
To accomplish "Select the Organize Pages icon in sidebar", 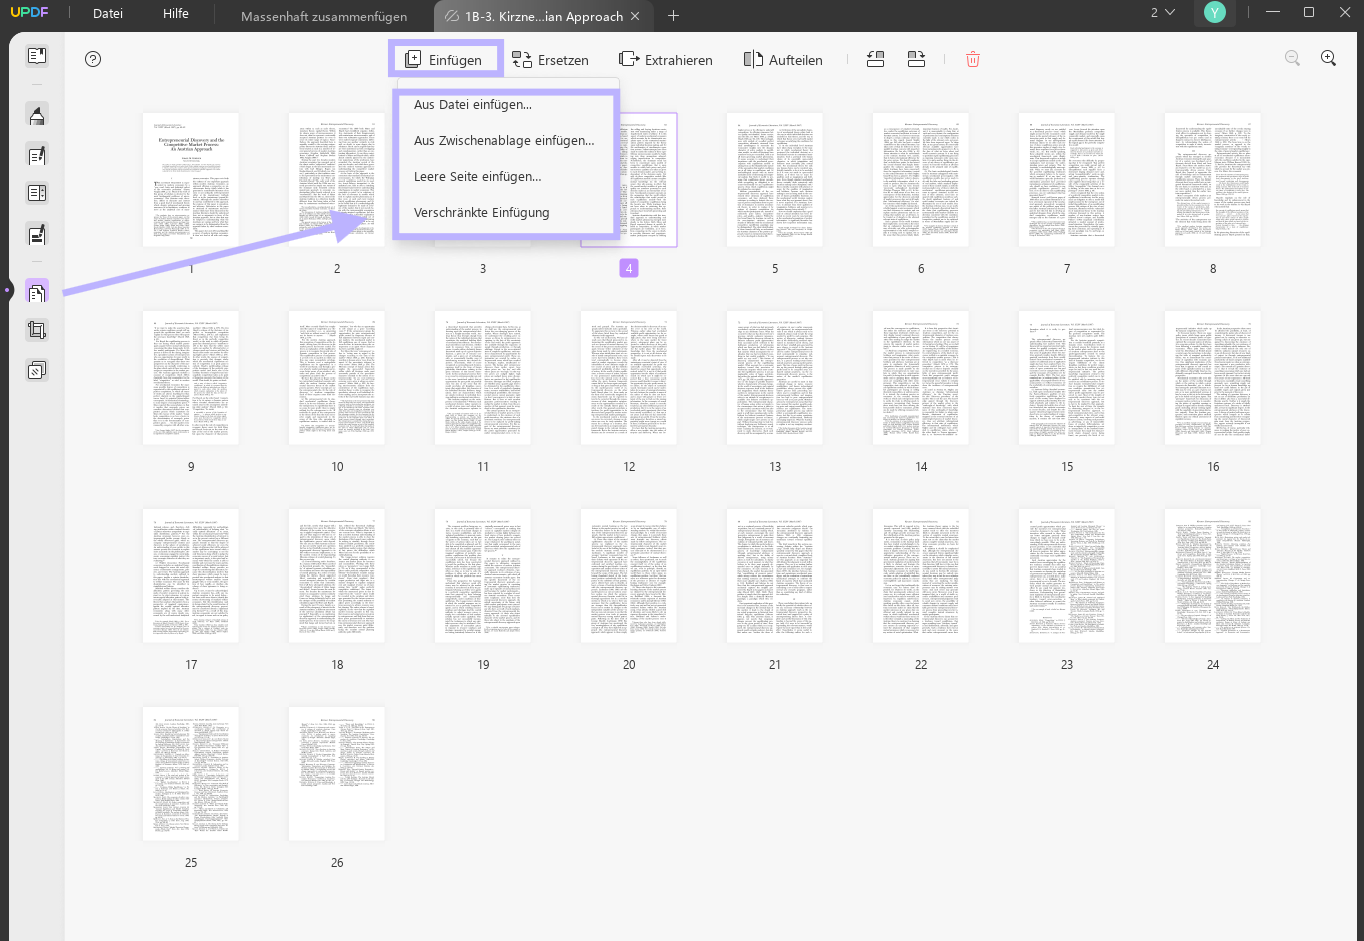I will 37,292.
